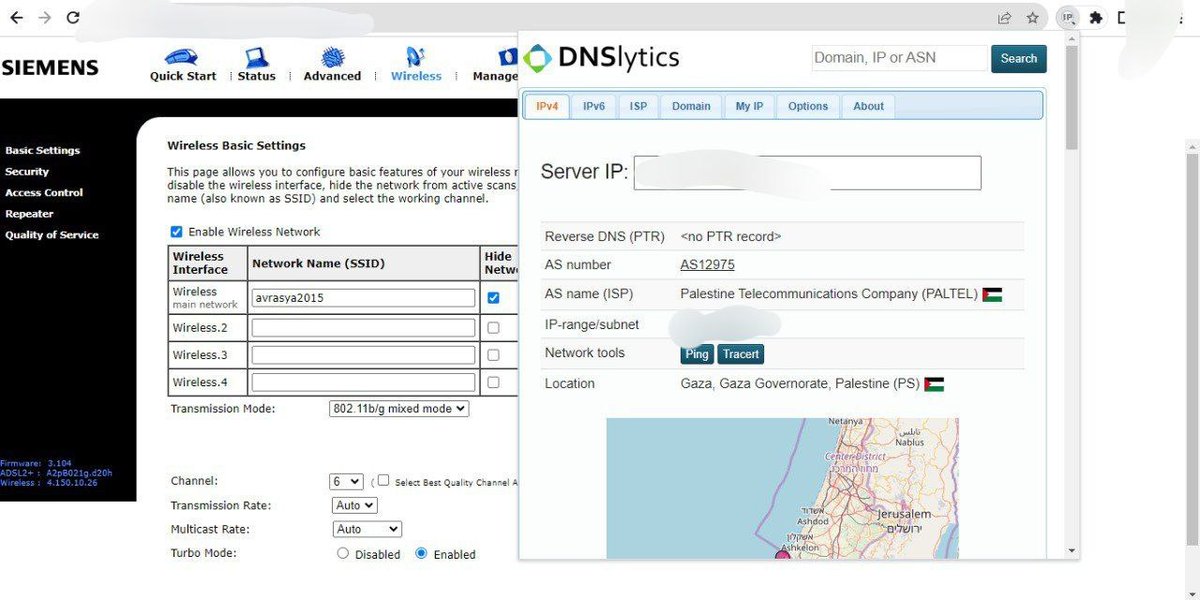This screenshot has width=1200, height=600.
Task: Switch to the IPv4 tab
Action: [x=547, y=106]
